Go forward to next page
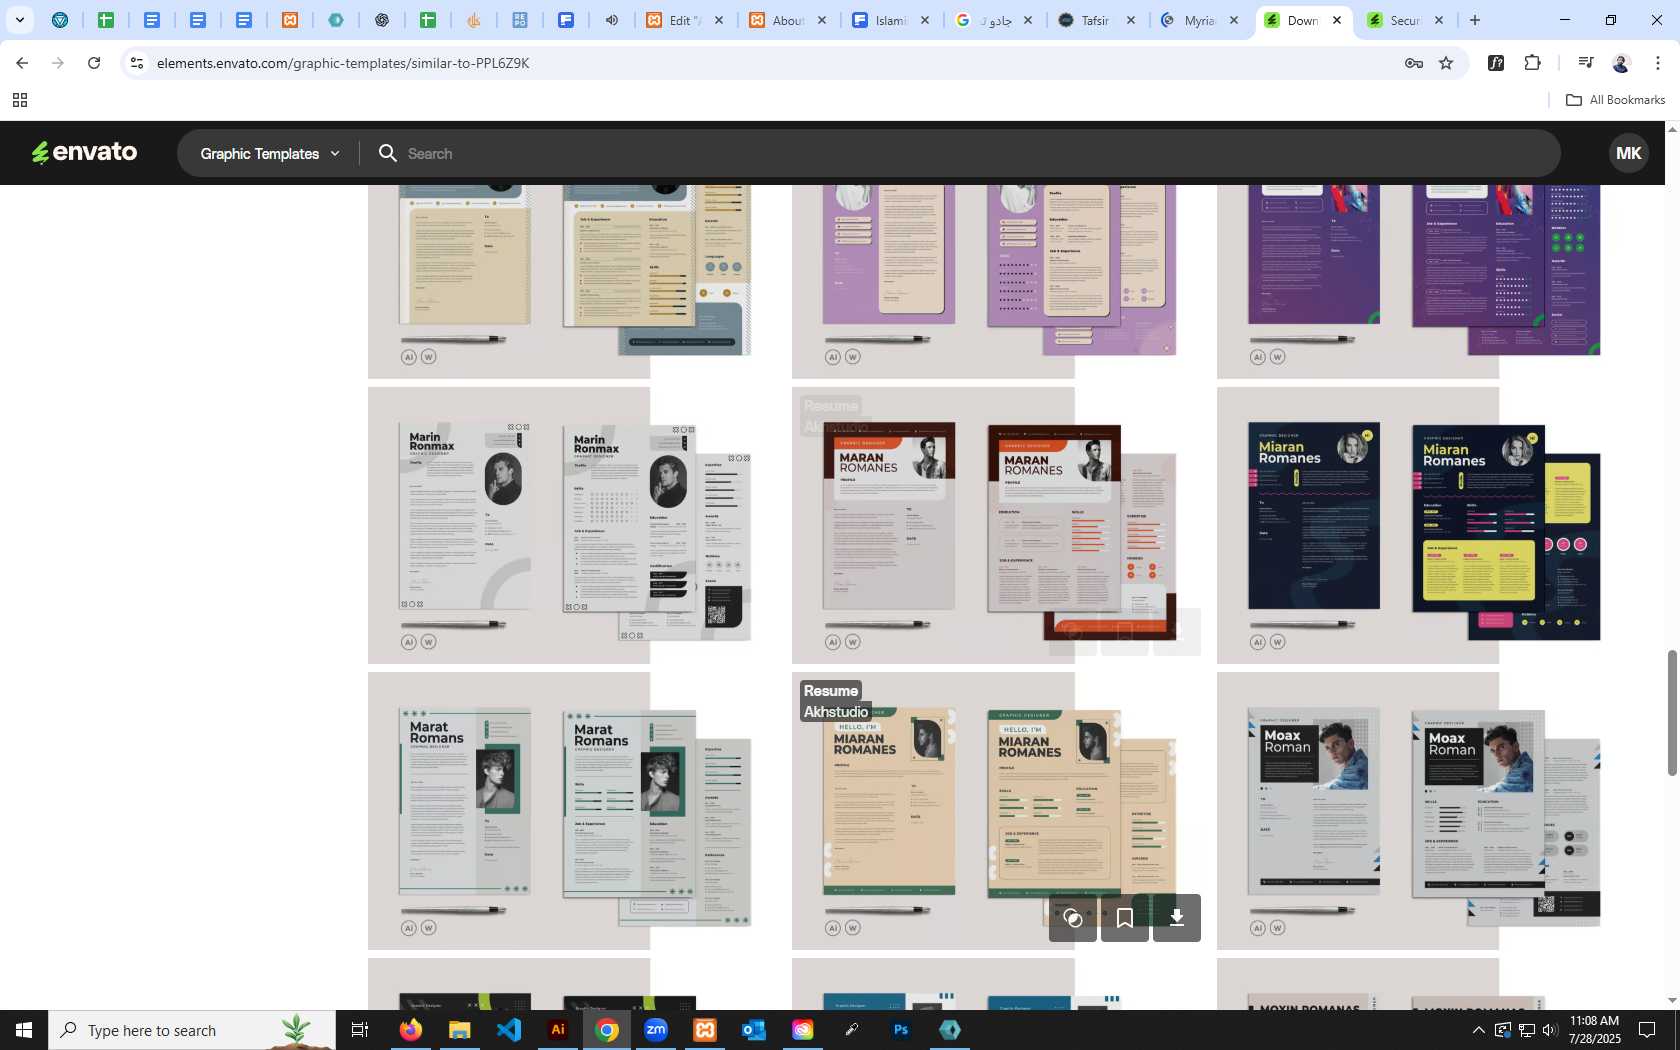 [x=58, y=63]
